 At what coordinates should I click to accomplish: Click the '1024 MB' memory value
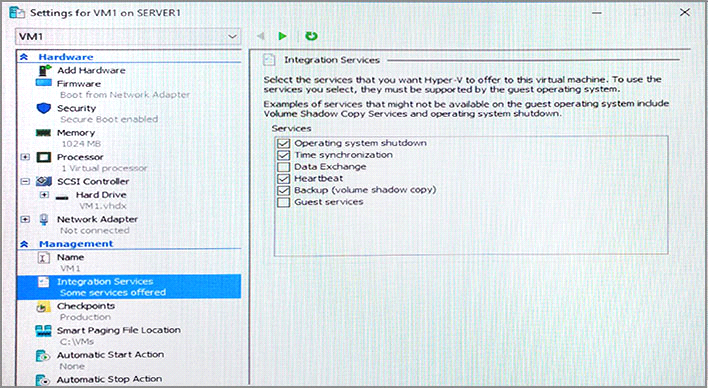pos(81,144)
